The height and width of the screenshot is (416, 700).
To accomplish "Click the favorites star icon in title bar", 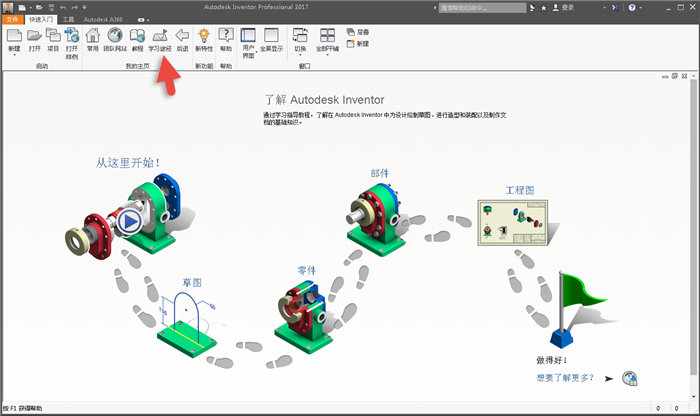I will 544,8.
